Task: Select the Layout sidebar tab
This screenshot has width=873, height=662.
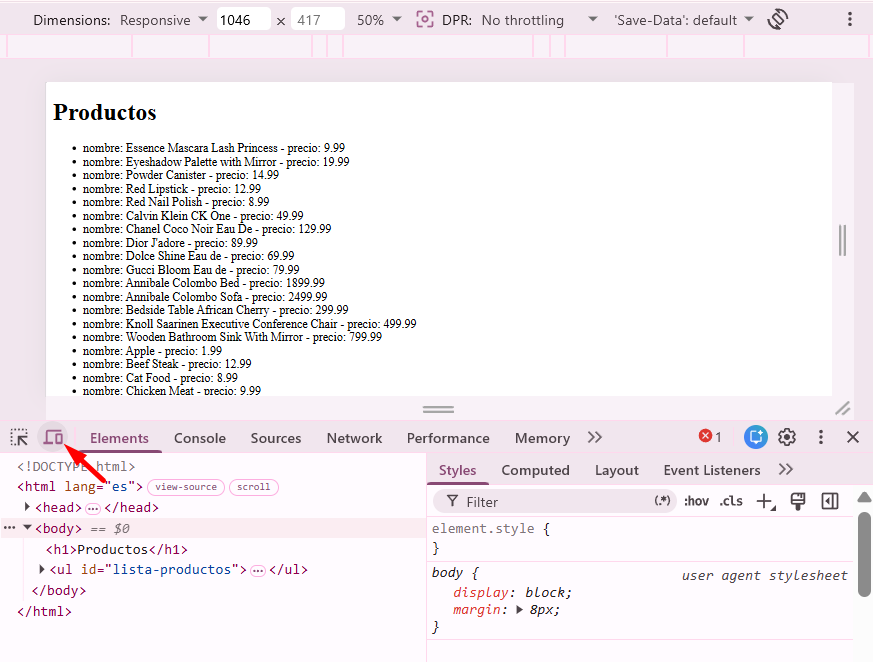Action: 616,470
